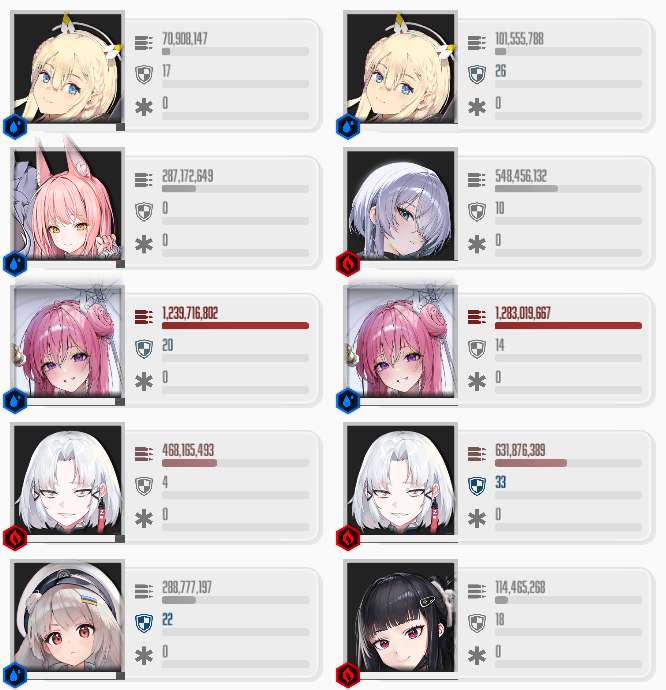This screenshot has height=690, width=666.
Task: Select the white-capped character portrait
Action: tap(67, 616)
